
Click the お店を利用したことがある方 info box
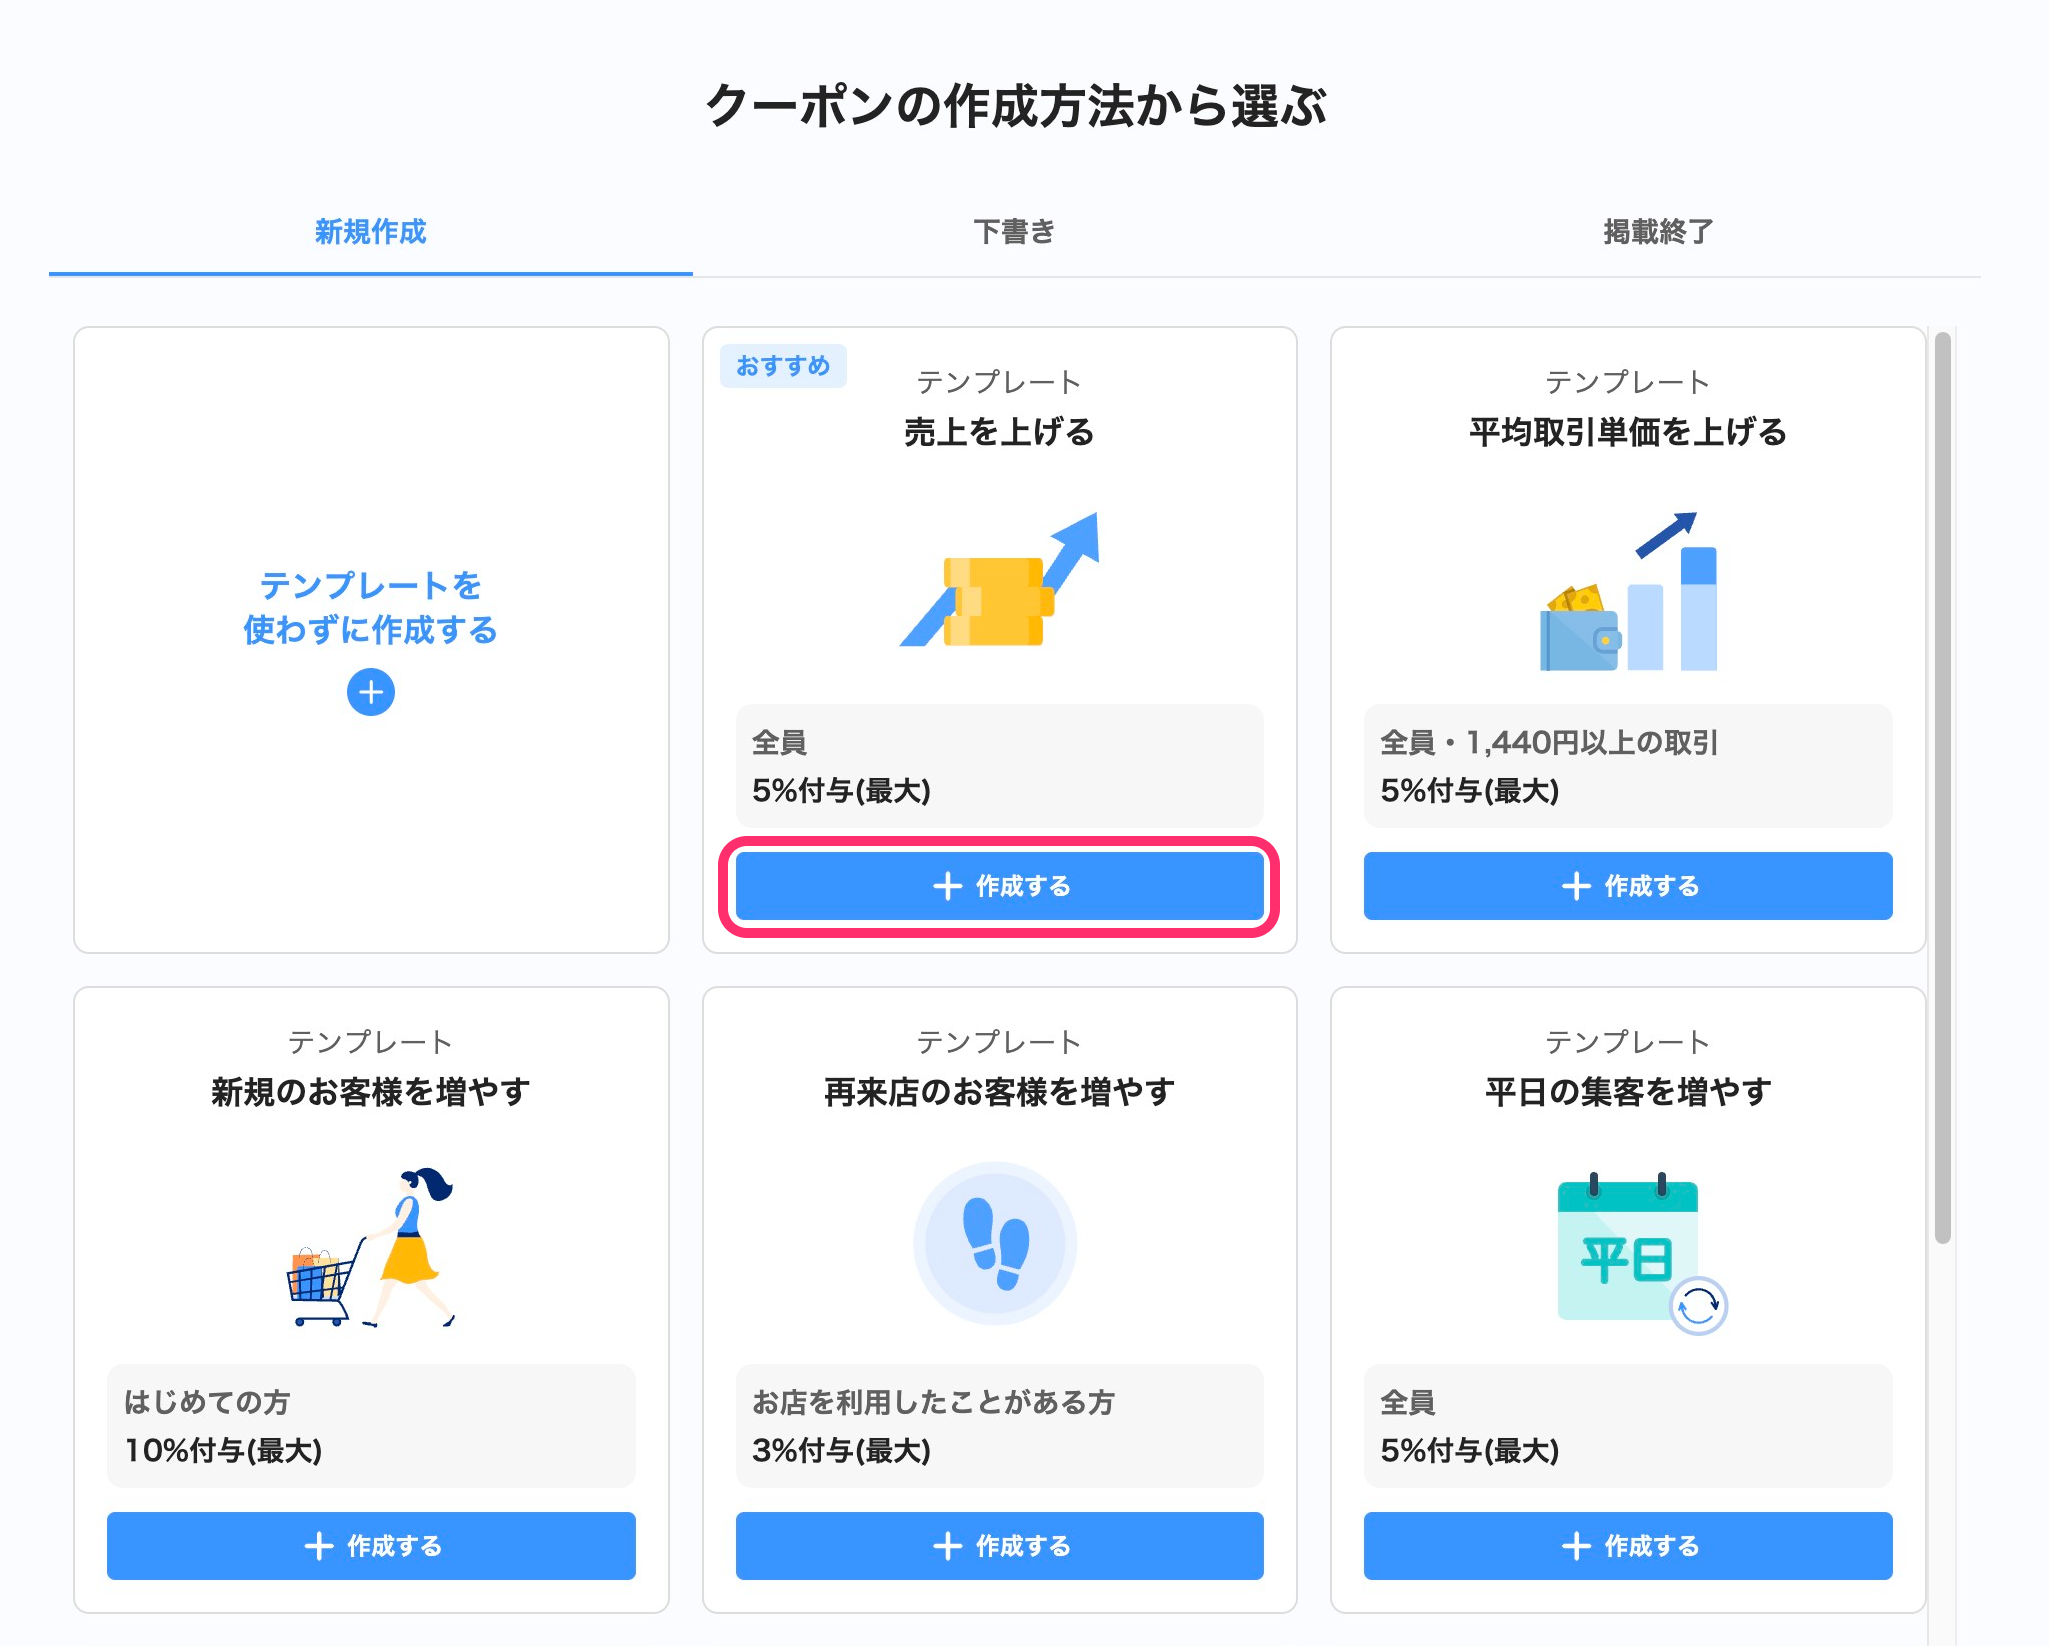point(999,1426)
